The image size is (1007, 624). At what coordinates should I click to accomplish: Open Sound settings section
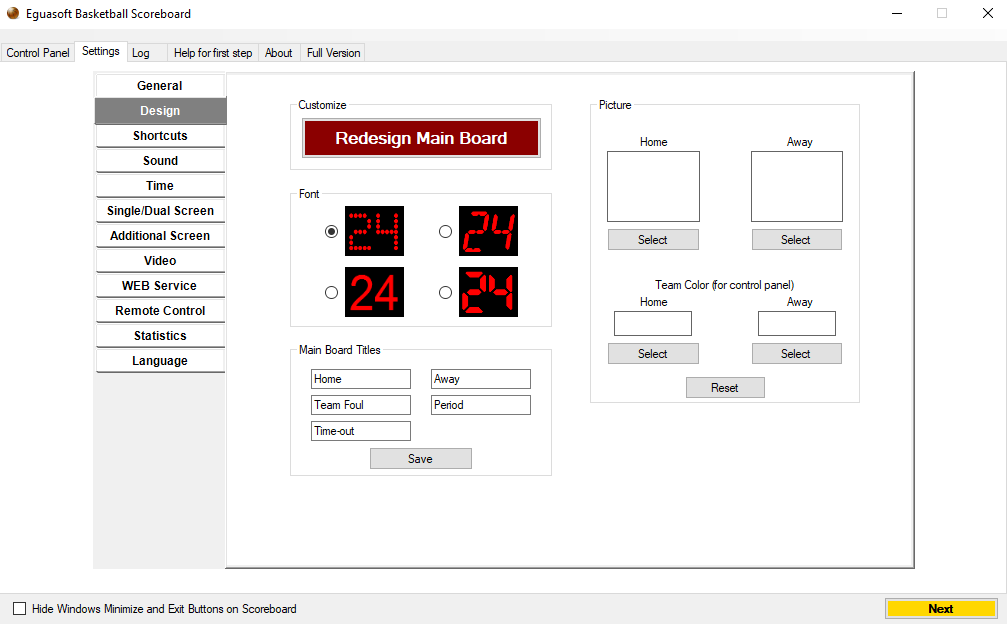160,160
